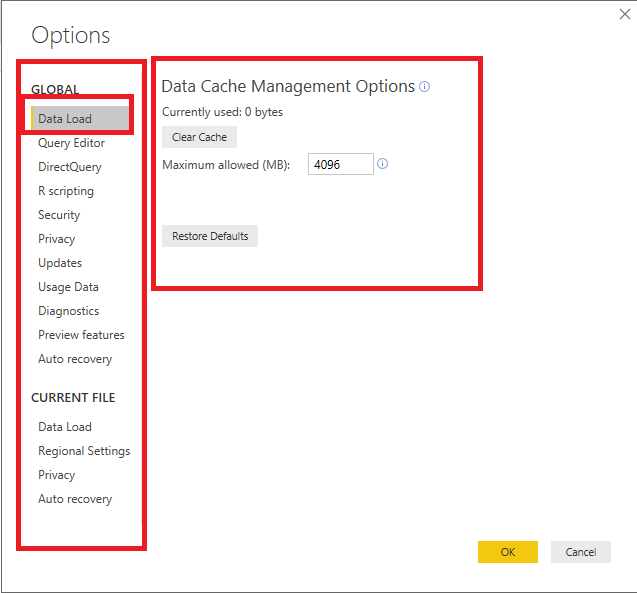Image resolution: width=637 pixels, height=593 pixels.
Task: Select the Security section
Action: click(59, 215)
